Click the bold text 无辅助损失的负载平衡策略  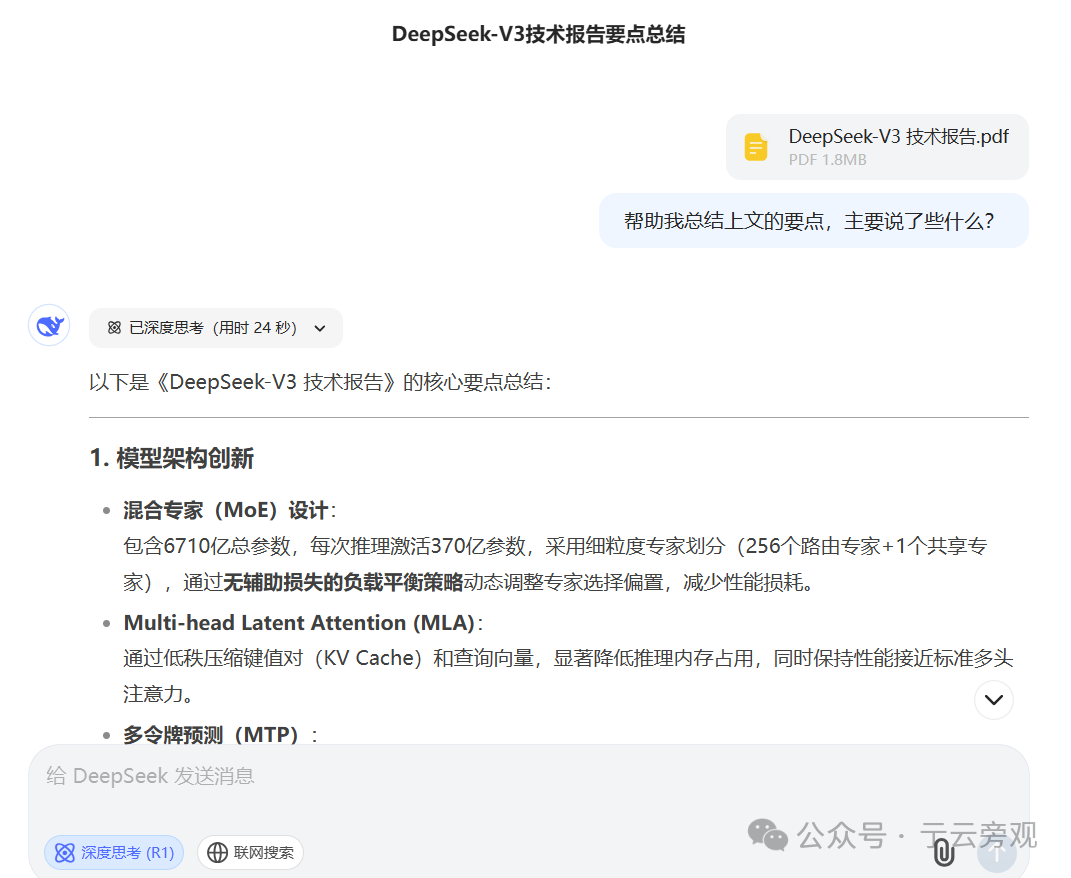(x=343, y=582)
